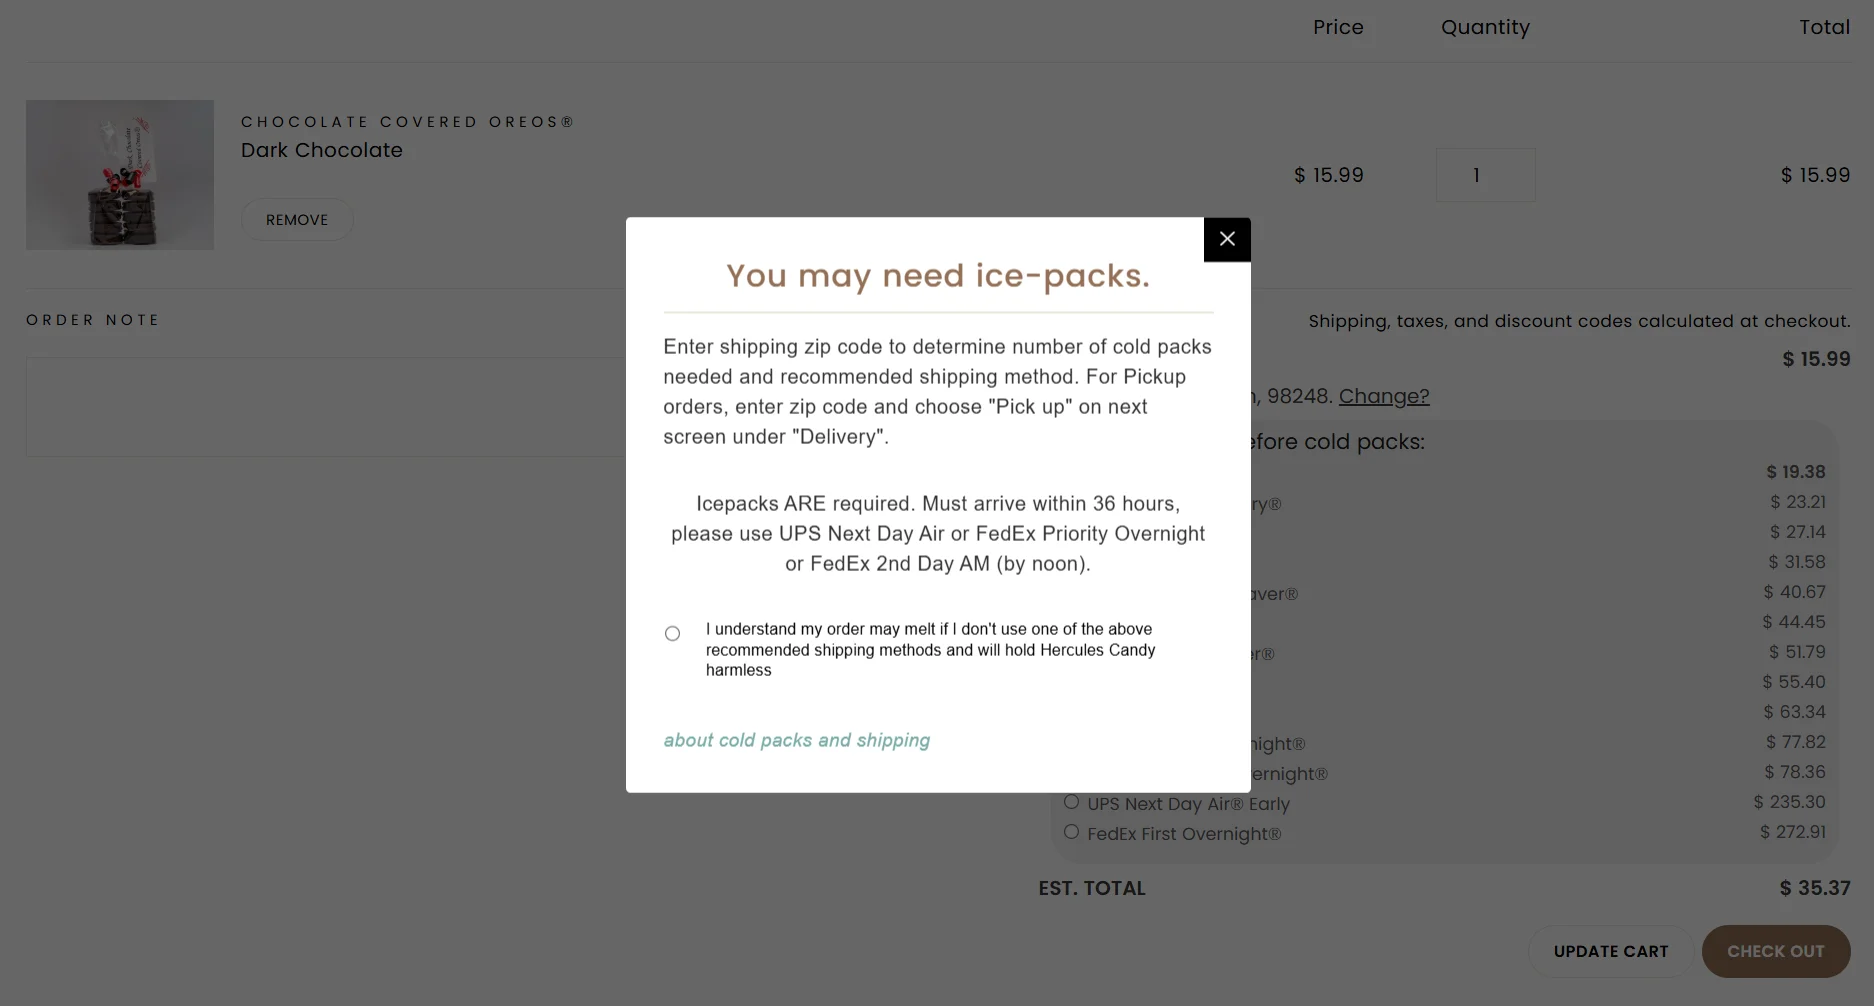Click the $ 235.30 shipping price
The width and height of the screenshot is (1874, 1006).
(1789, 802)
